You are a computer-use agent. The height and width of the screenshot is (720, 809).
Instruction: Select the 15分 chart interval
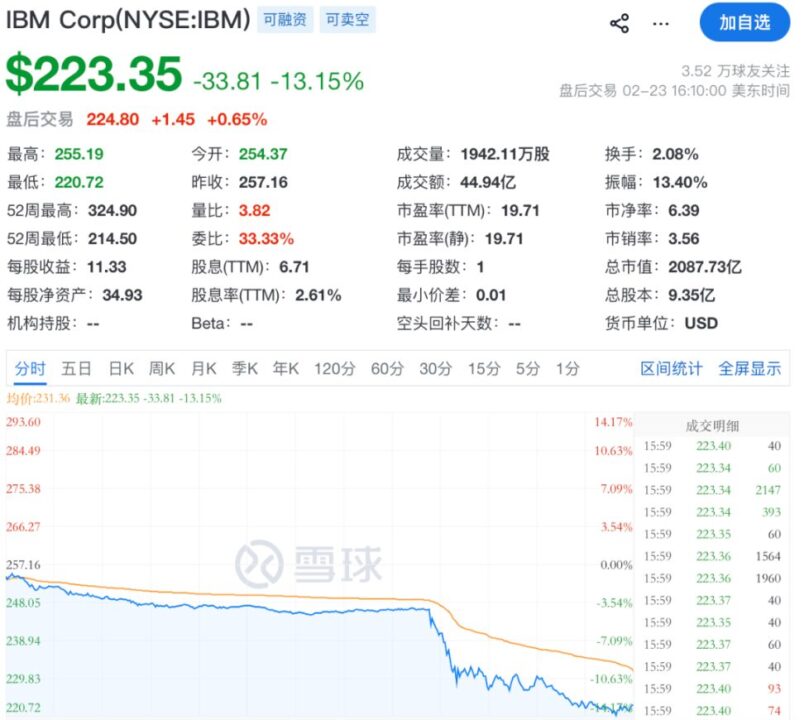pyautogui.click(x=484, y=368)
